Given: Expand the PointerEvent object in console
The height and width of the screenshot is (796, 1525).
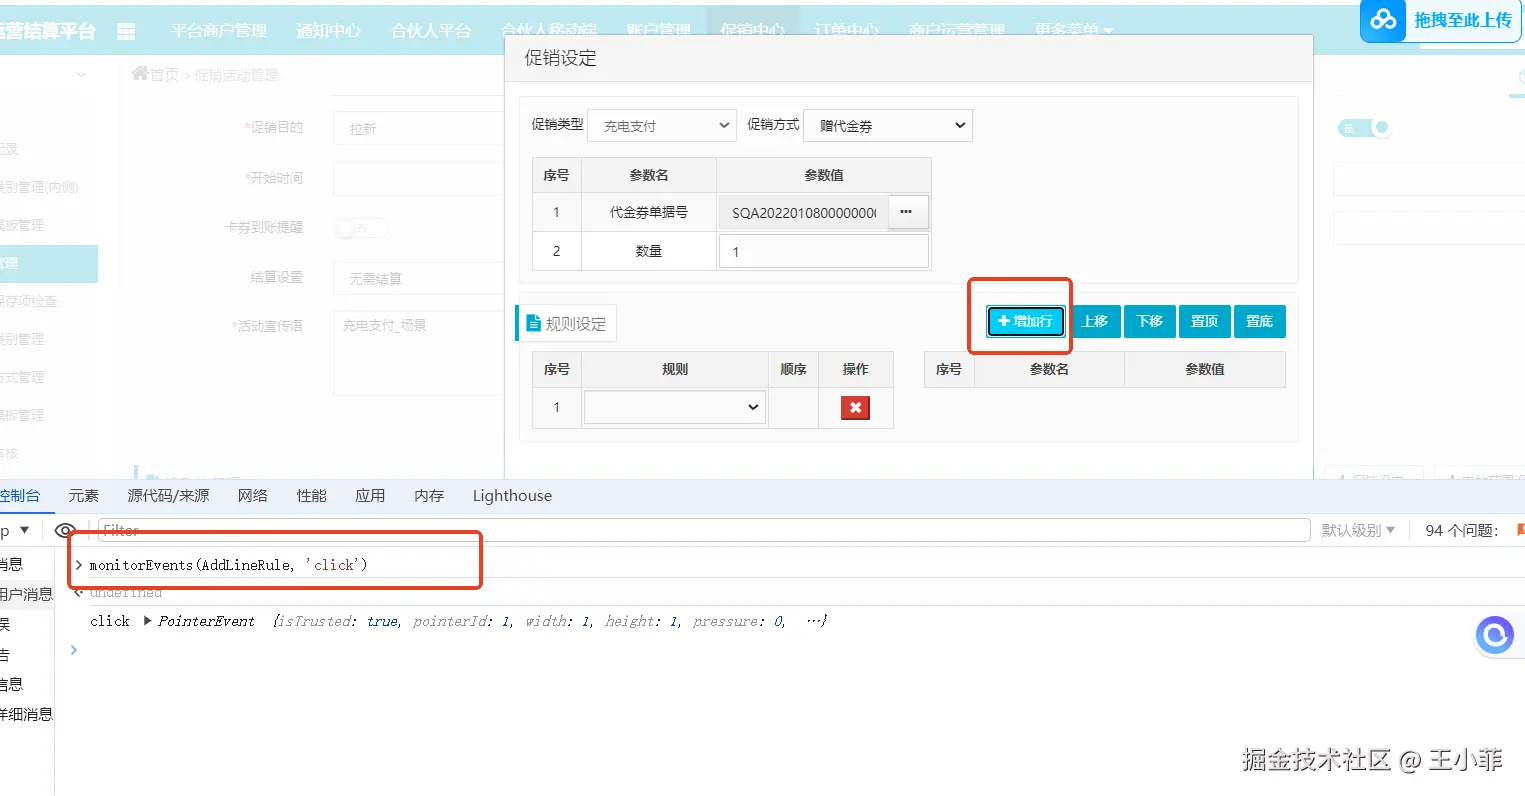Looking at the screenshot, I should click(148, 621).
